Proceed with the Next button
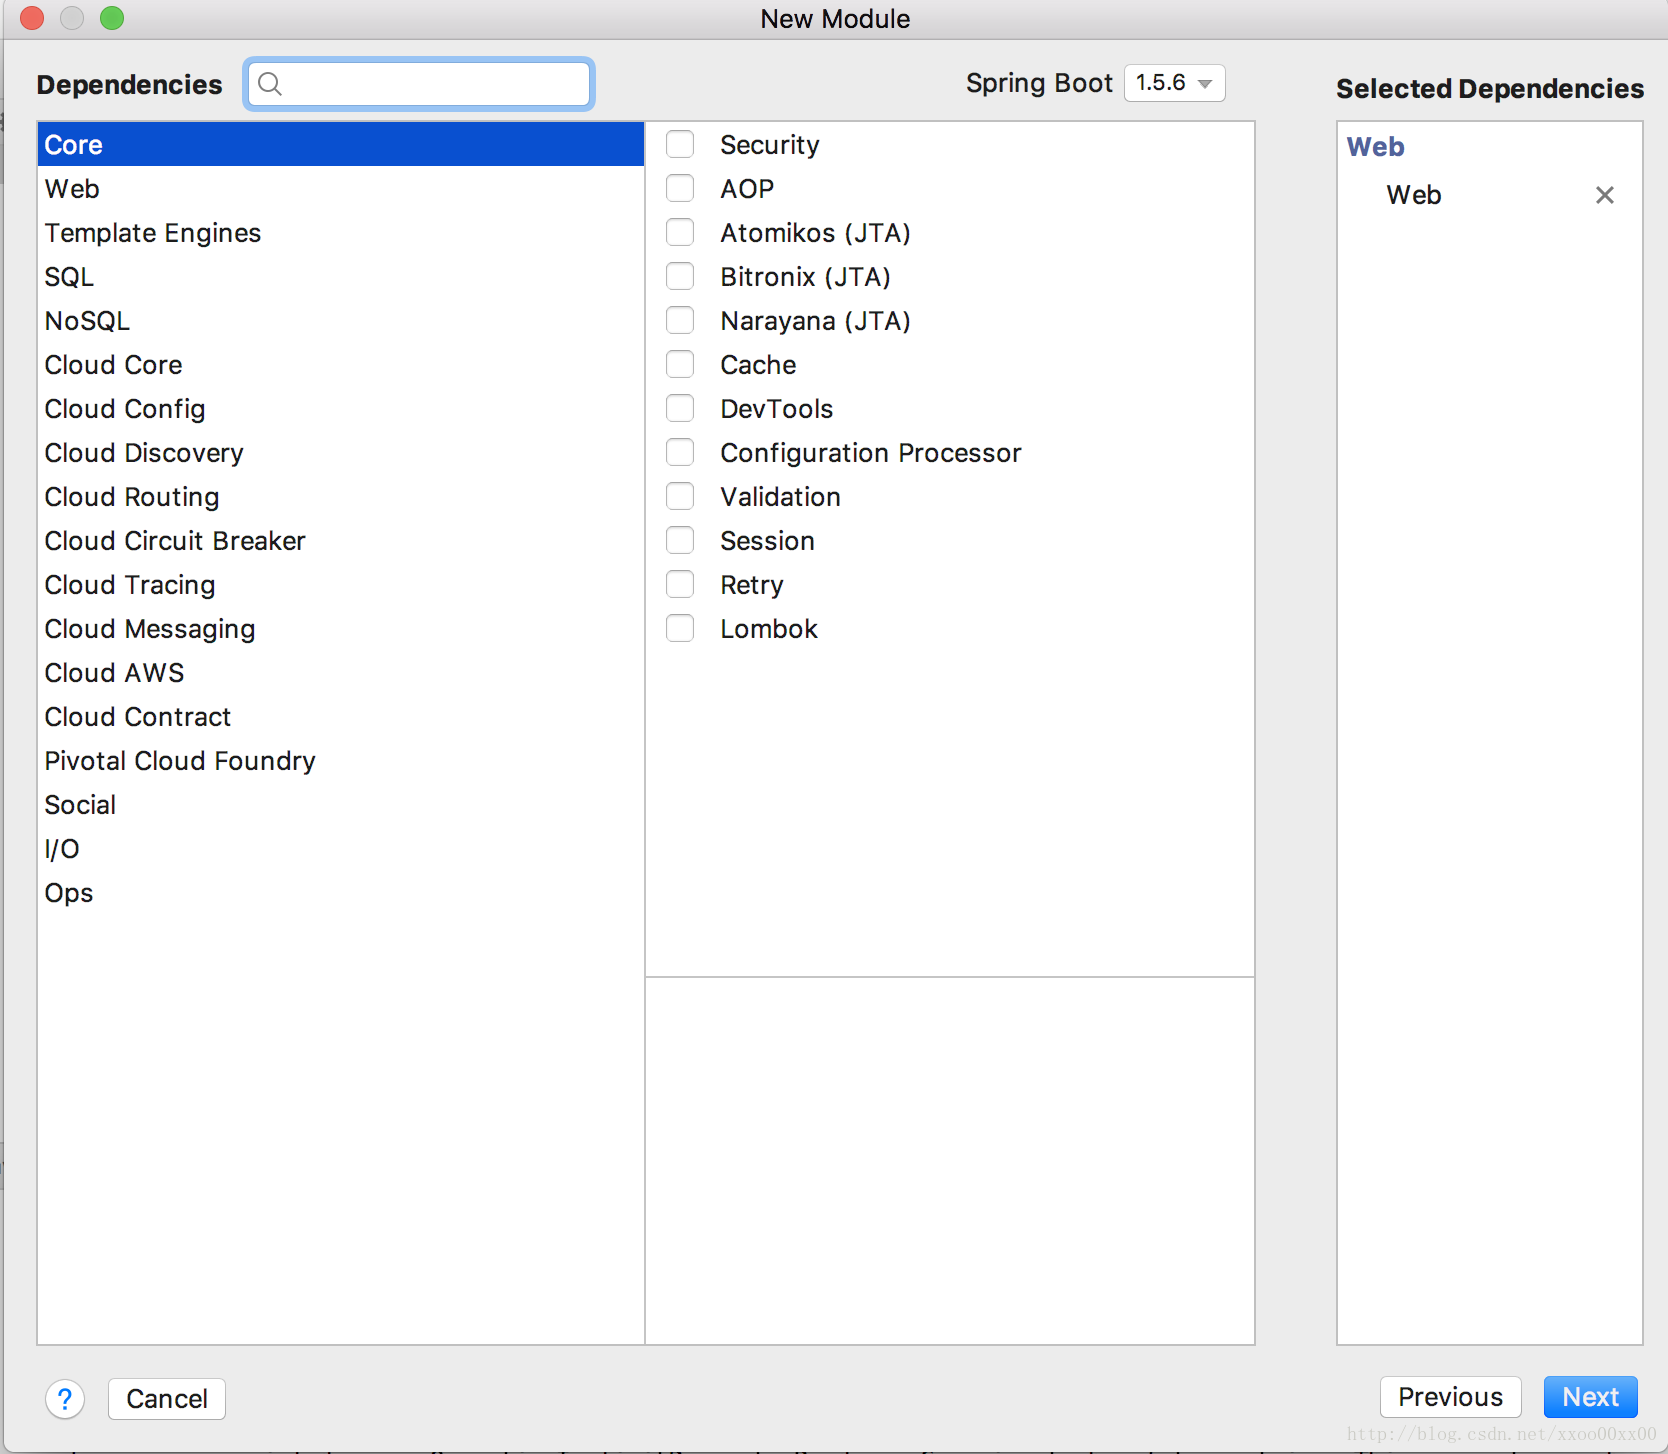This screenshot has height=1454, width=1668. 1590,1397
